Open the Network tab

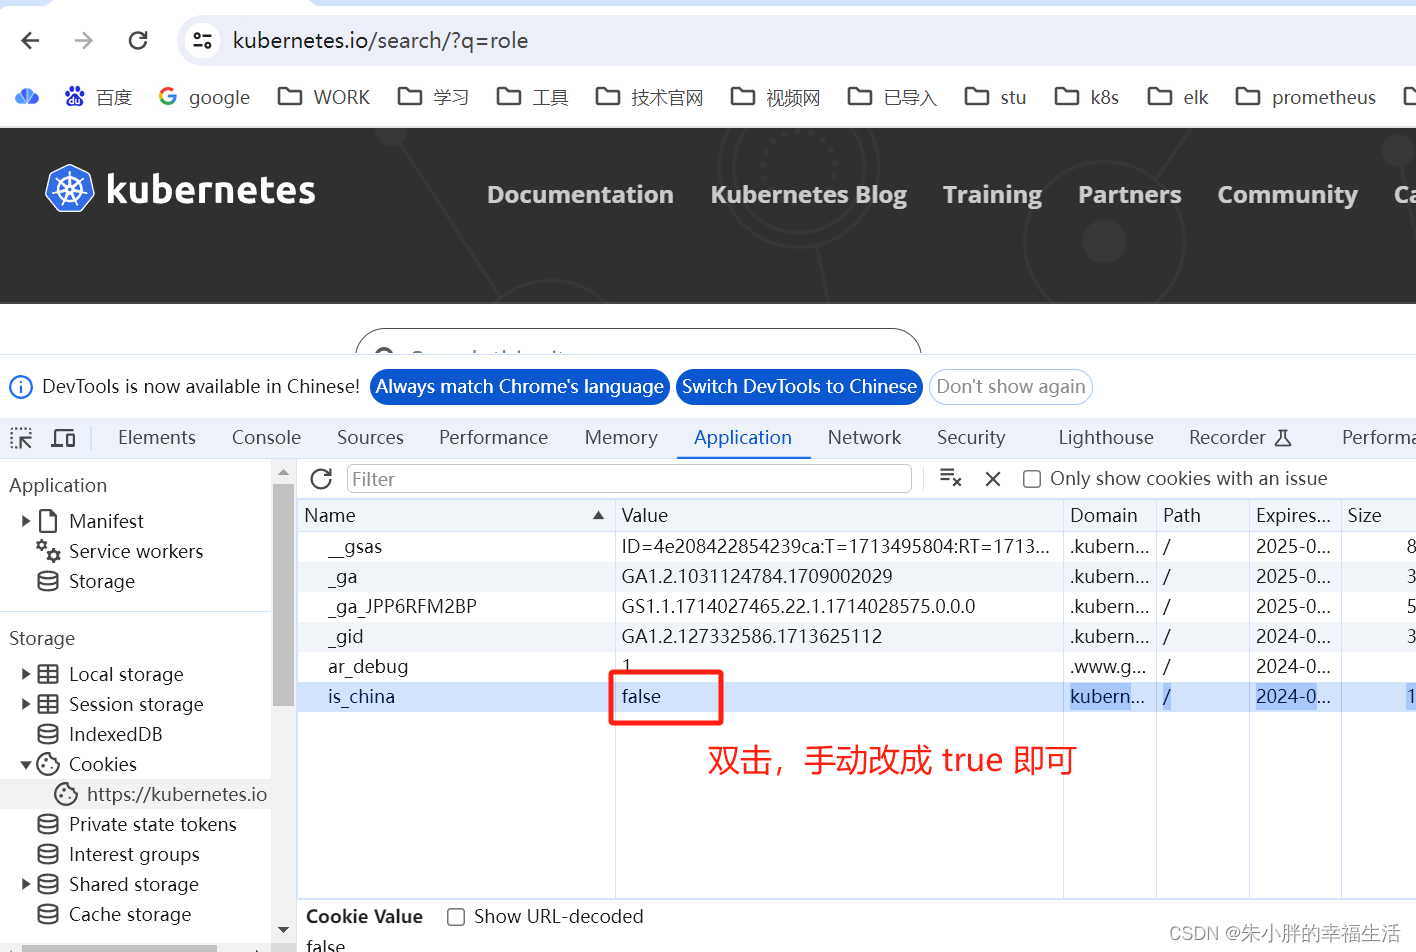864,438
